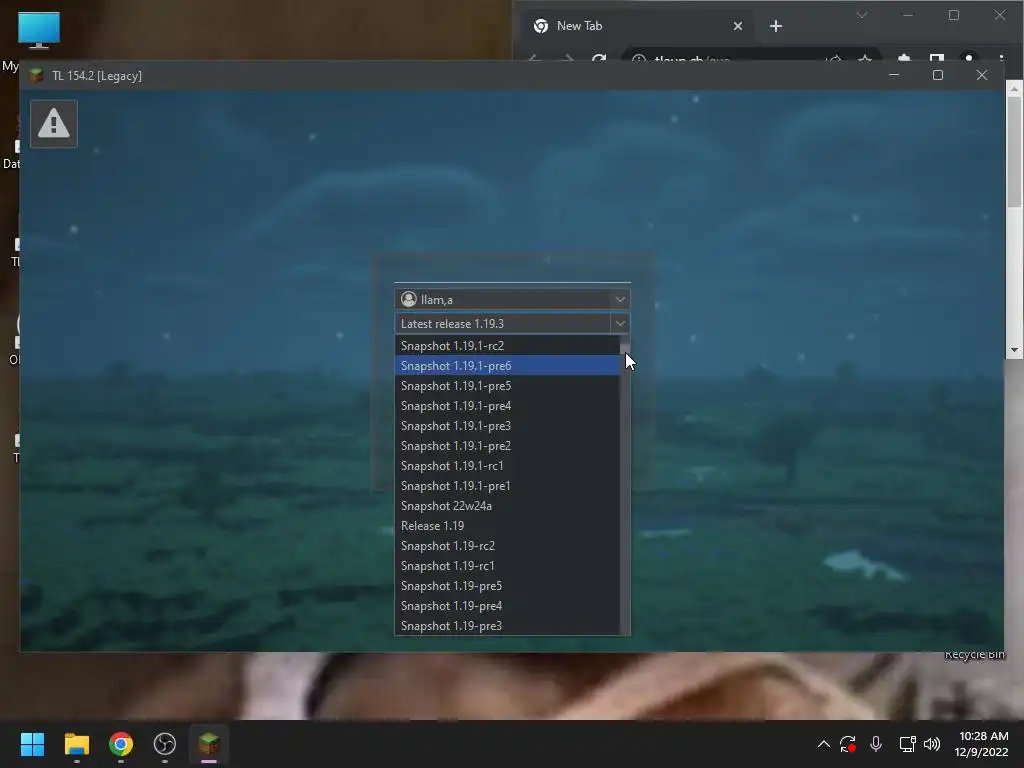Select Release 1.19 from version list
The height and width of the screenshot is (768, 1024).
(507, 526)
